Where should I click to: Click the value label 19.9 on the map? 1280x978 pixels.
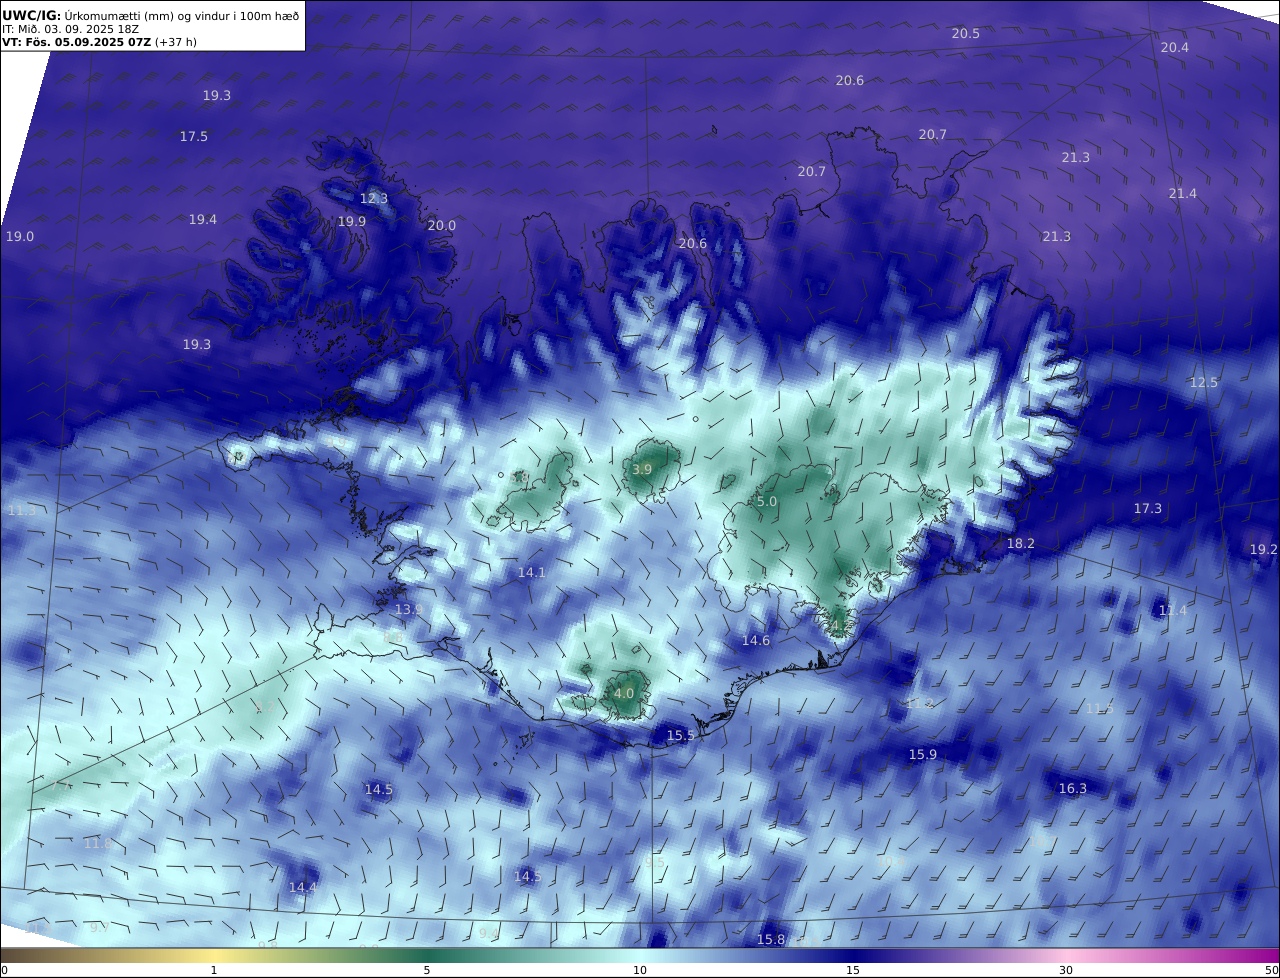(x=352, y=222)
